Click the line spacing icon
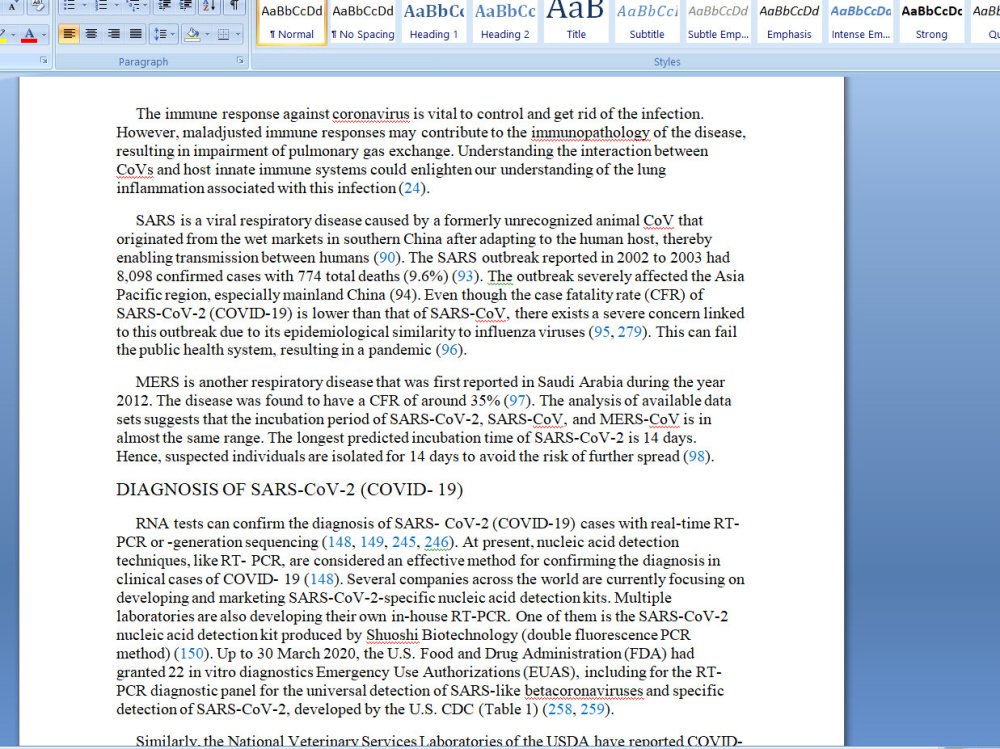The width and height of the screenshot is (1000, 749). point(159,34)
